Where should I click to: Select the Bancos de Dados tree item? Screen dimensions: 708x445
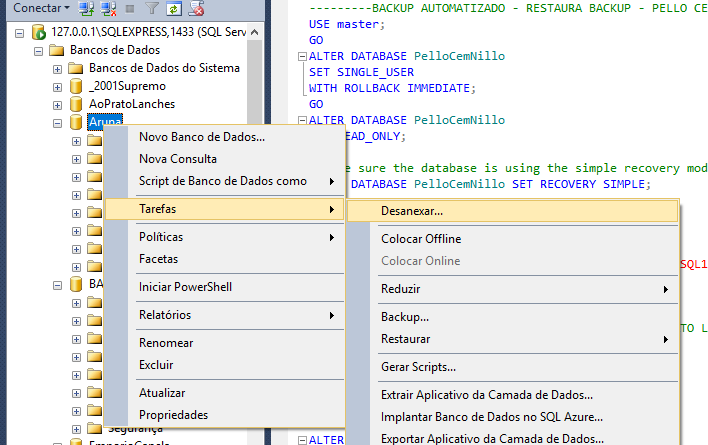(x=115, y=50)
